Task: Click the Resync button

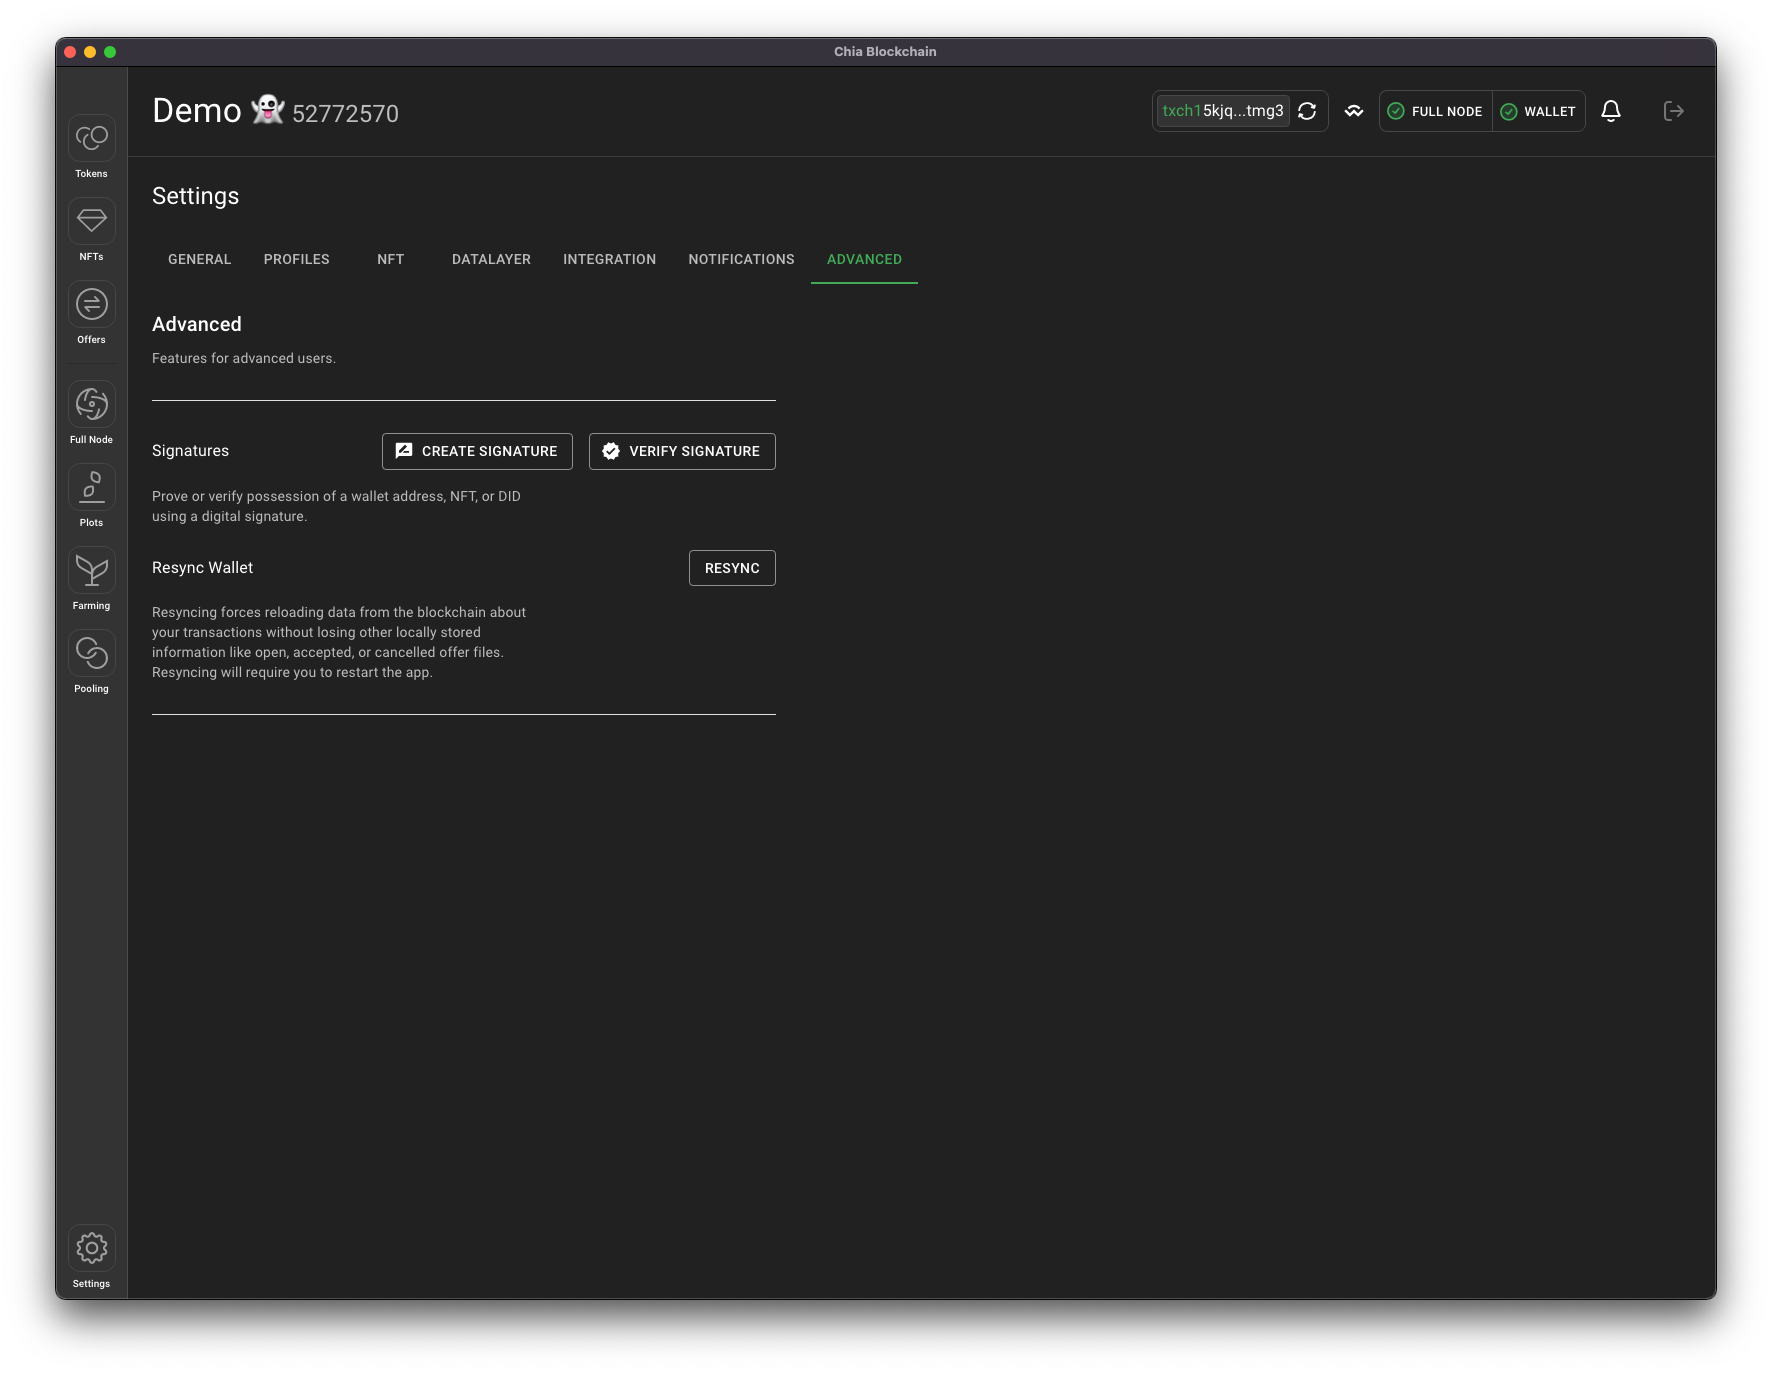Action: click(x=732, y=568)
